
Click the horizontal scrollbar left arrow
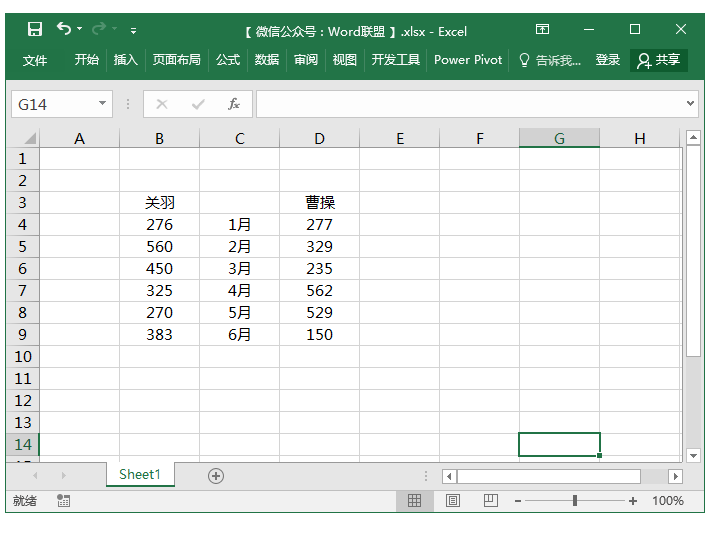[449, 476]
